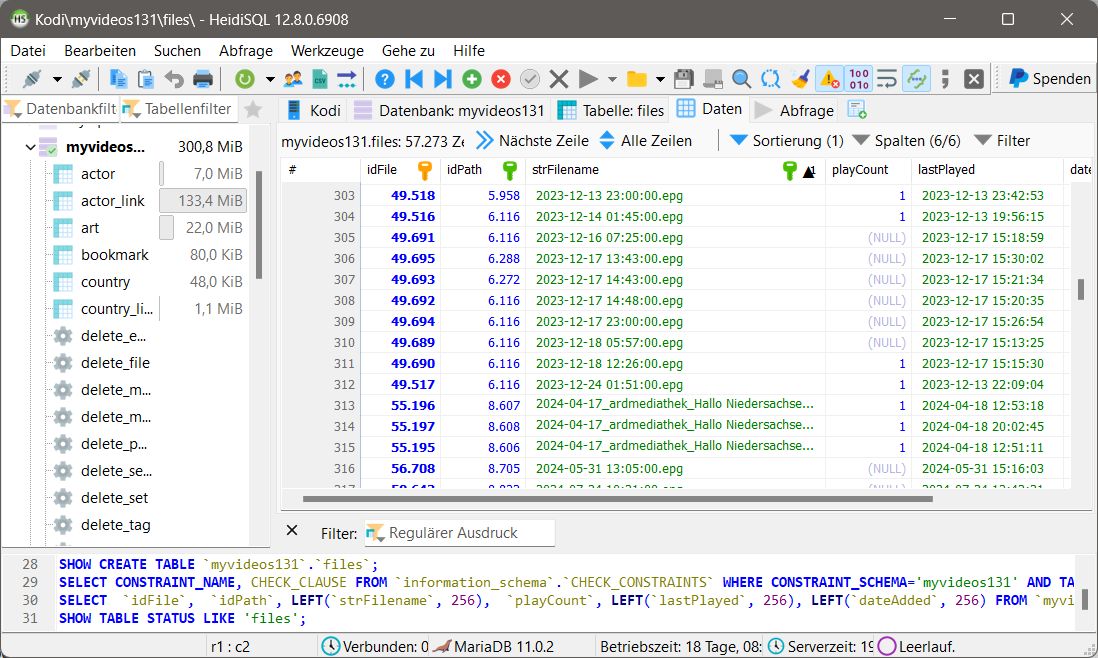The image size is (1098, 658).
Task: Select the actor_link table in tree
Action: tap(113, 201)
